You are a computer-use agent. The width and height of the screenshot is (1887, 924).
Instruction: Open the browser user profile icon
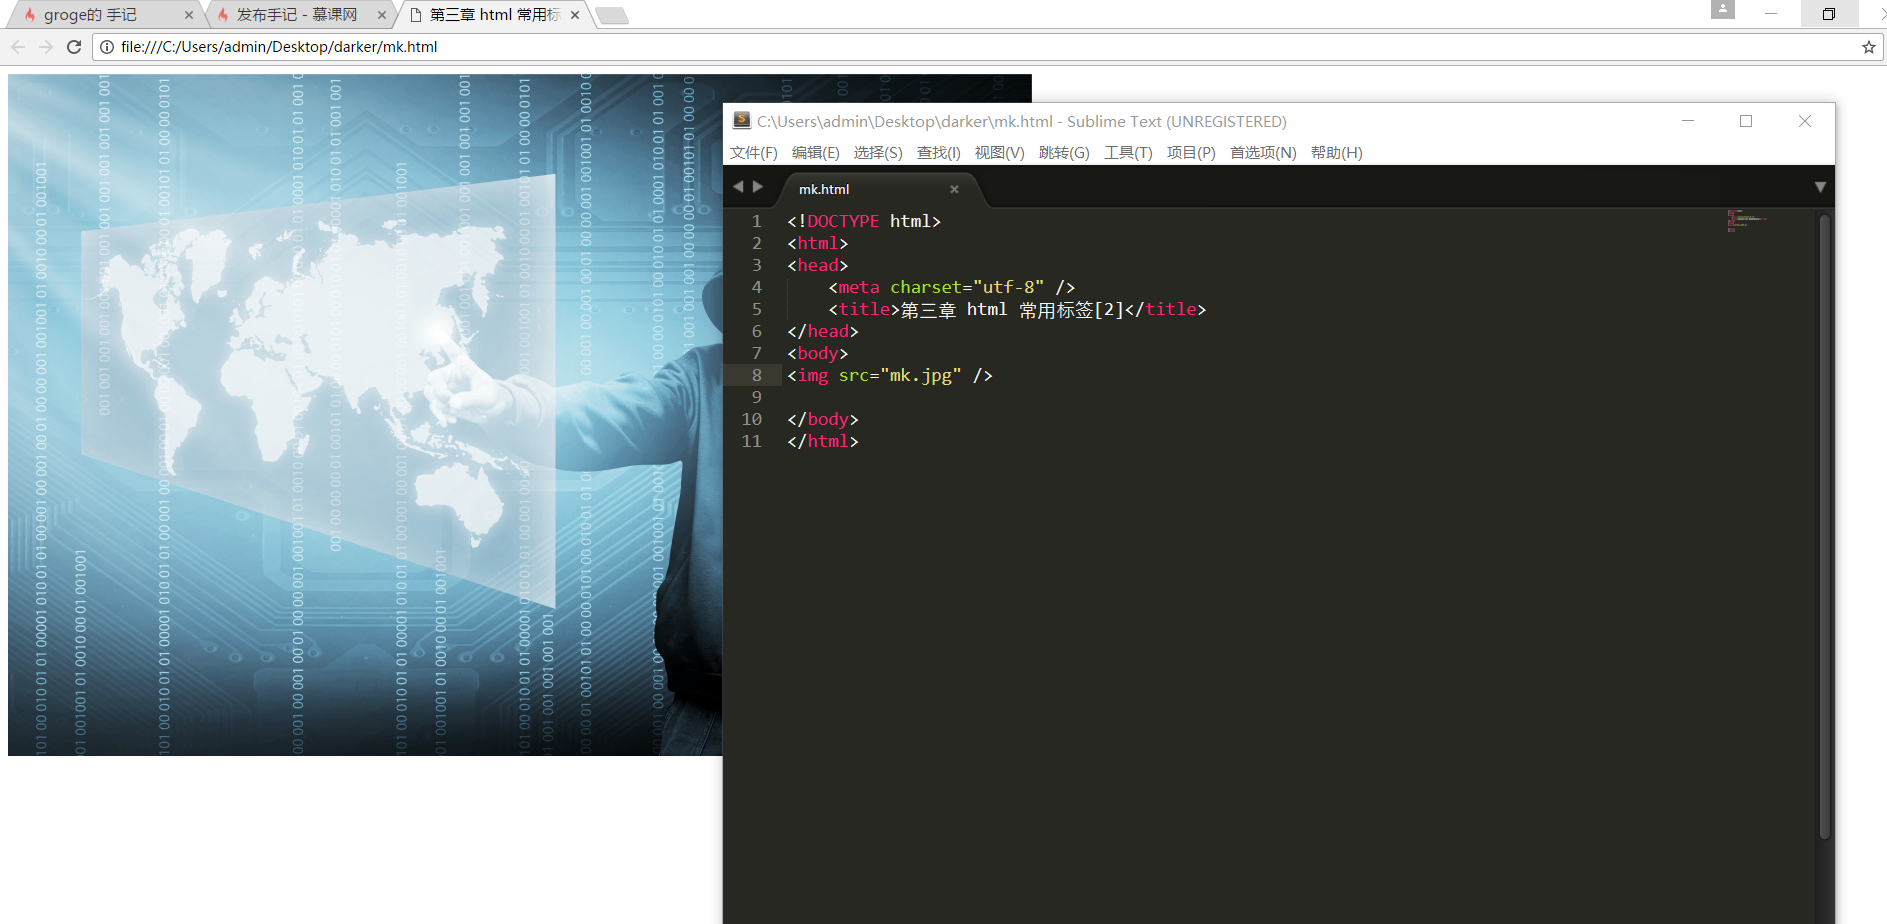[x=1723, y=9]
